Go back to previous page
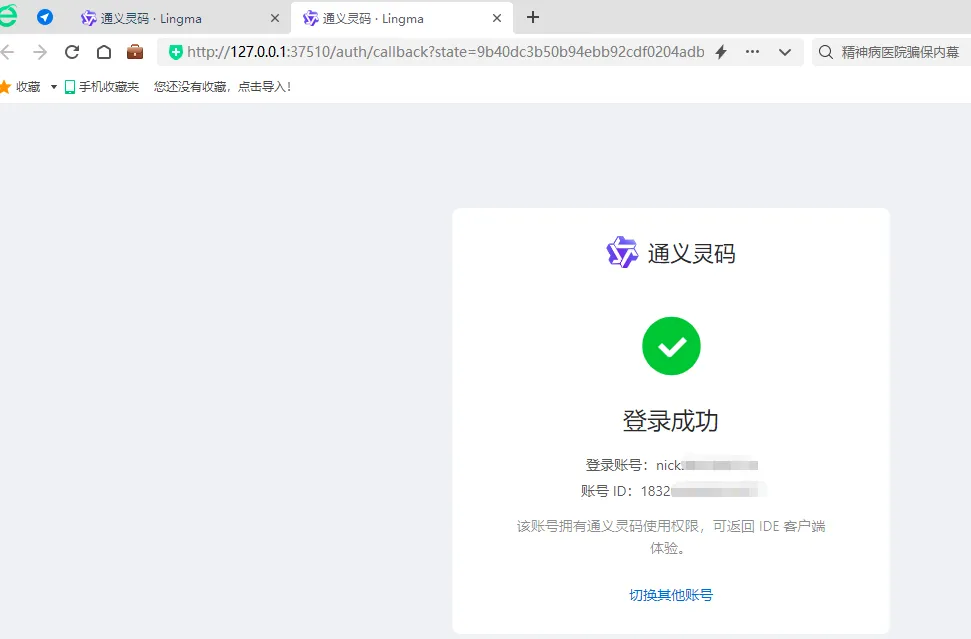 [7, 52]
